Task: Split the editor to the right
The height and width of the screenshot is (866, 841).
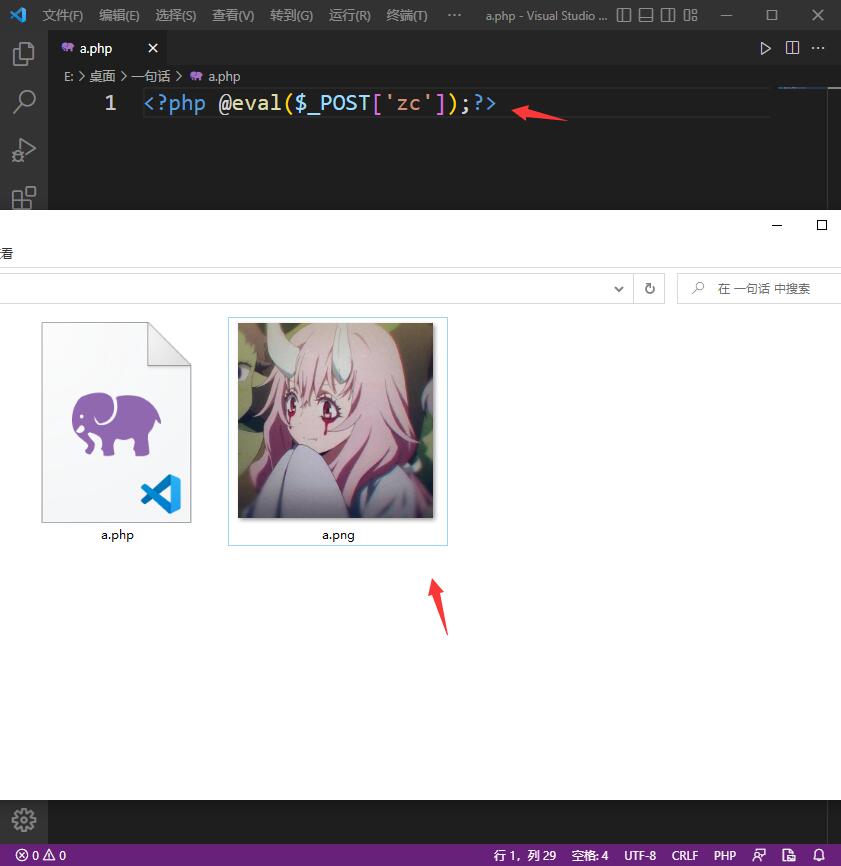Action: pyautogui.click(x=792, y=48)
